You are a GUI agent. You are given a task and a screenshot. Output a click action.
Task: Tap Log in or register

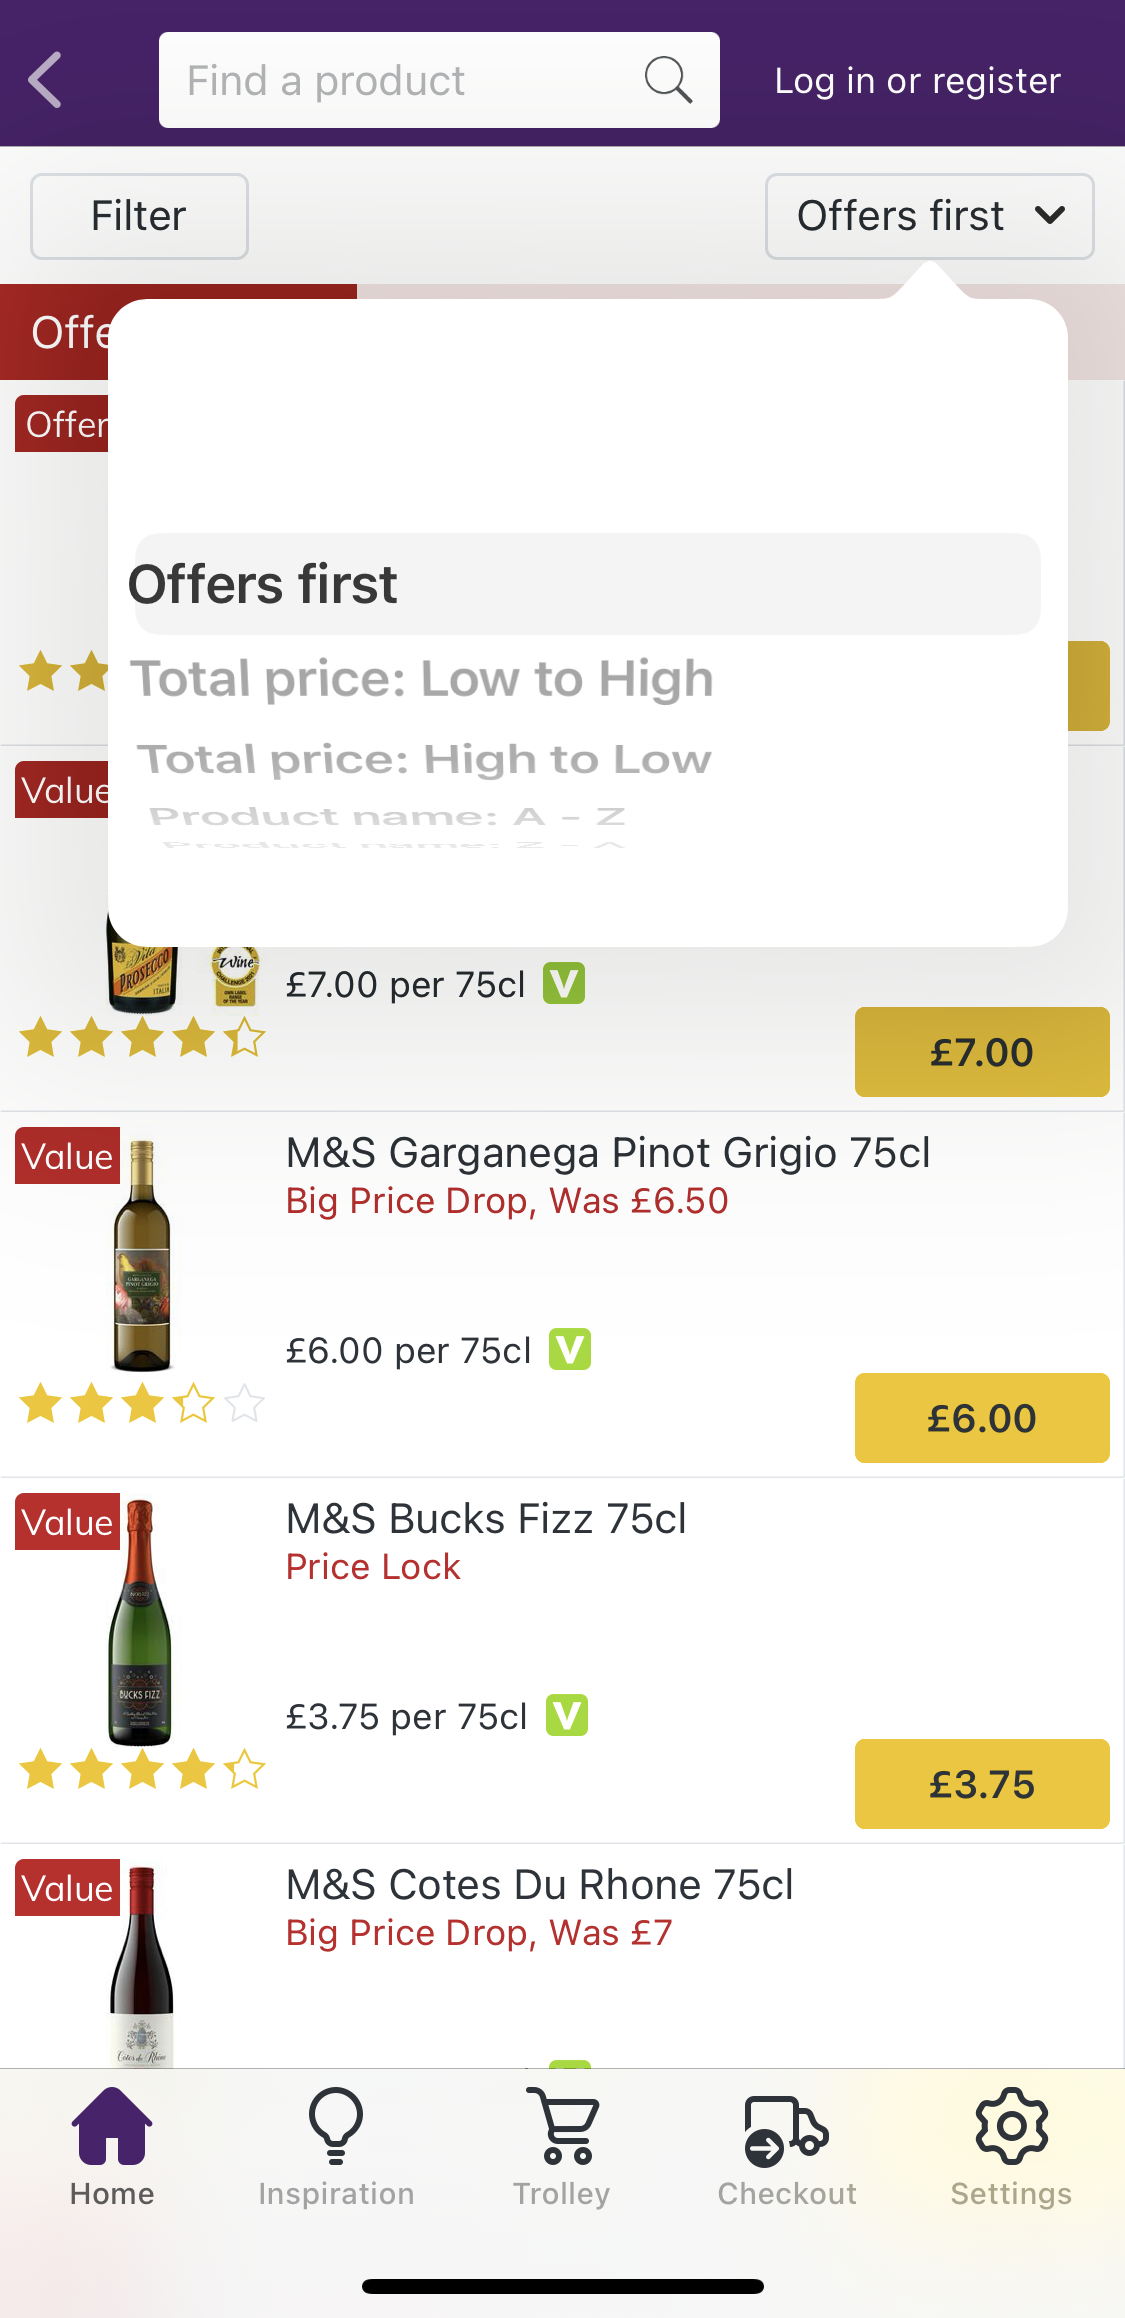click(917, 80)
